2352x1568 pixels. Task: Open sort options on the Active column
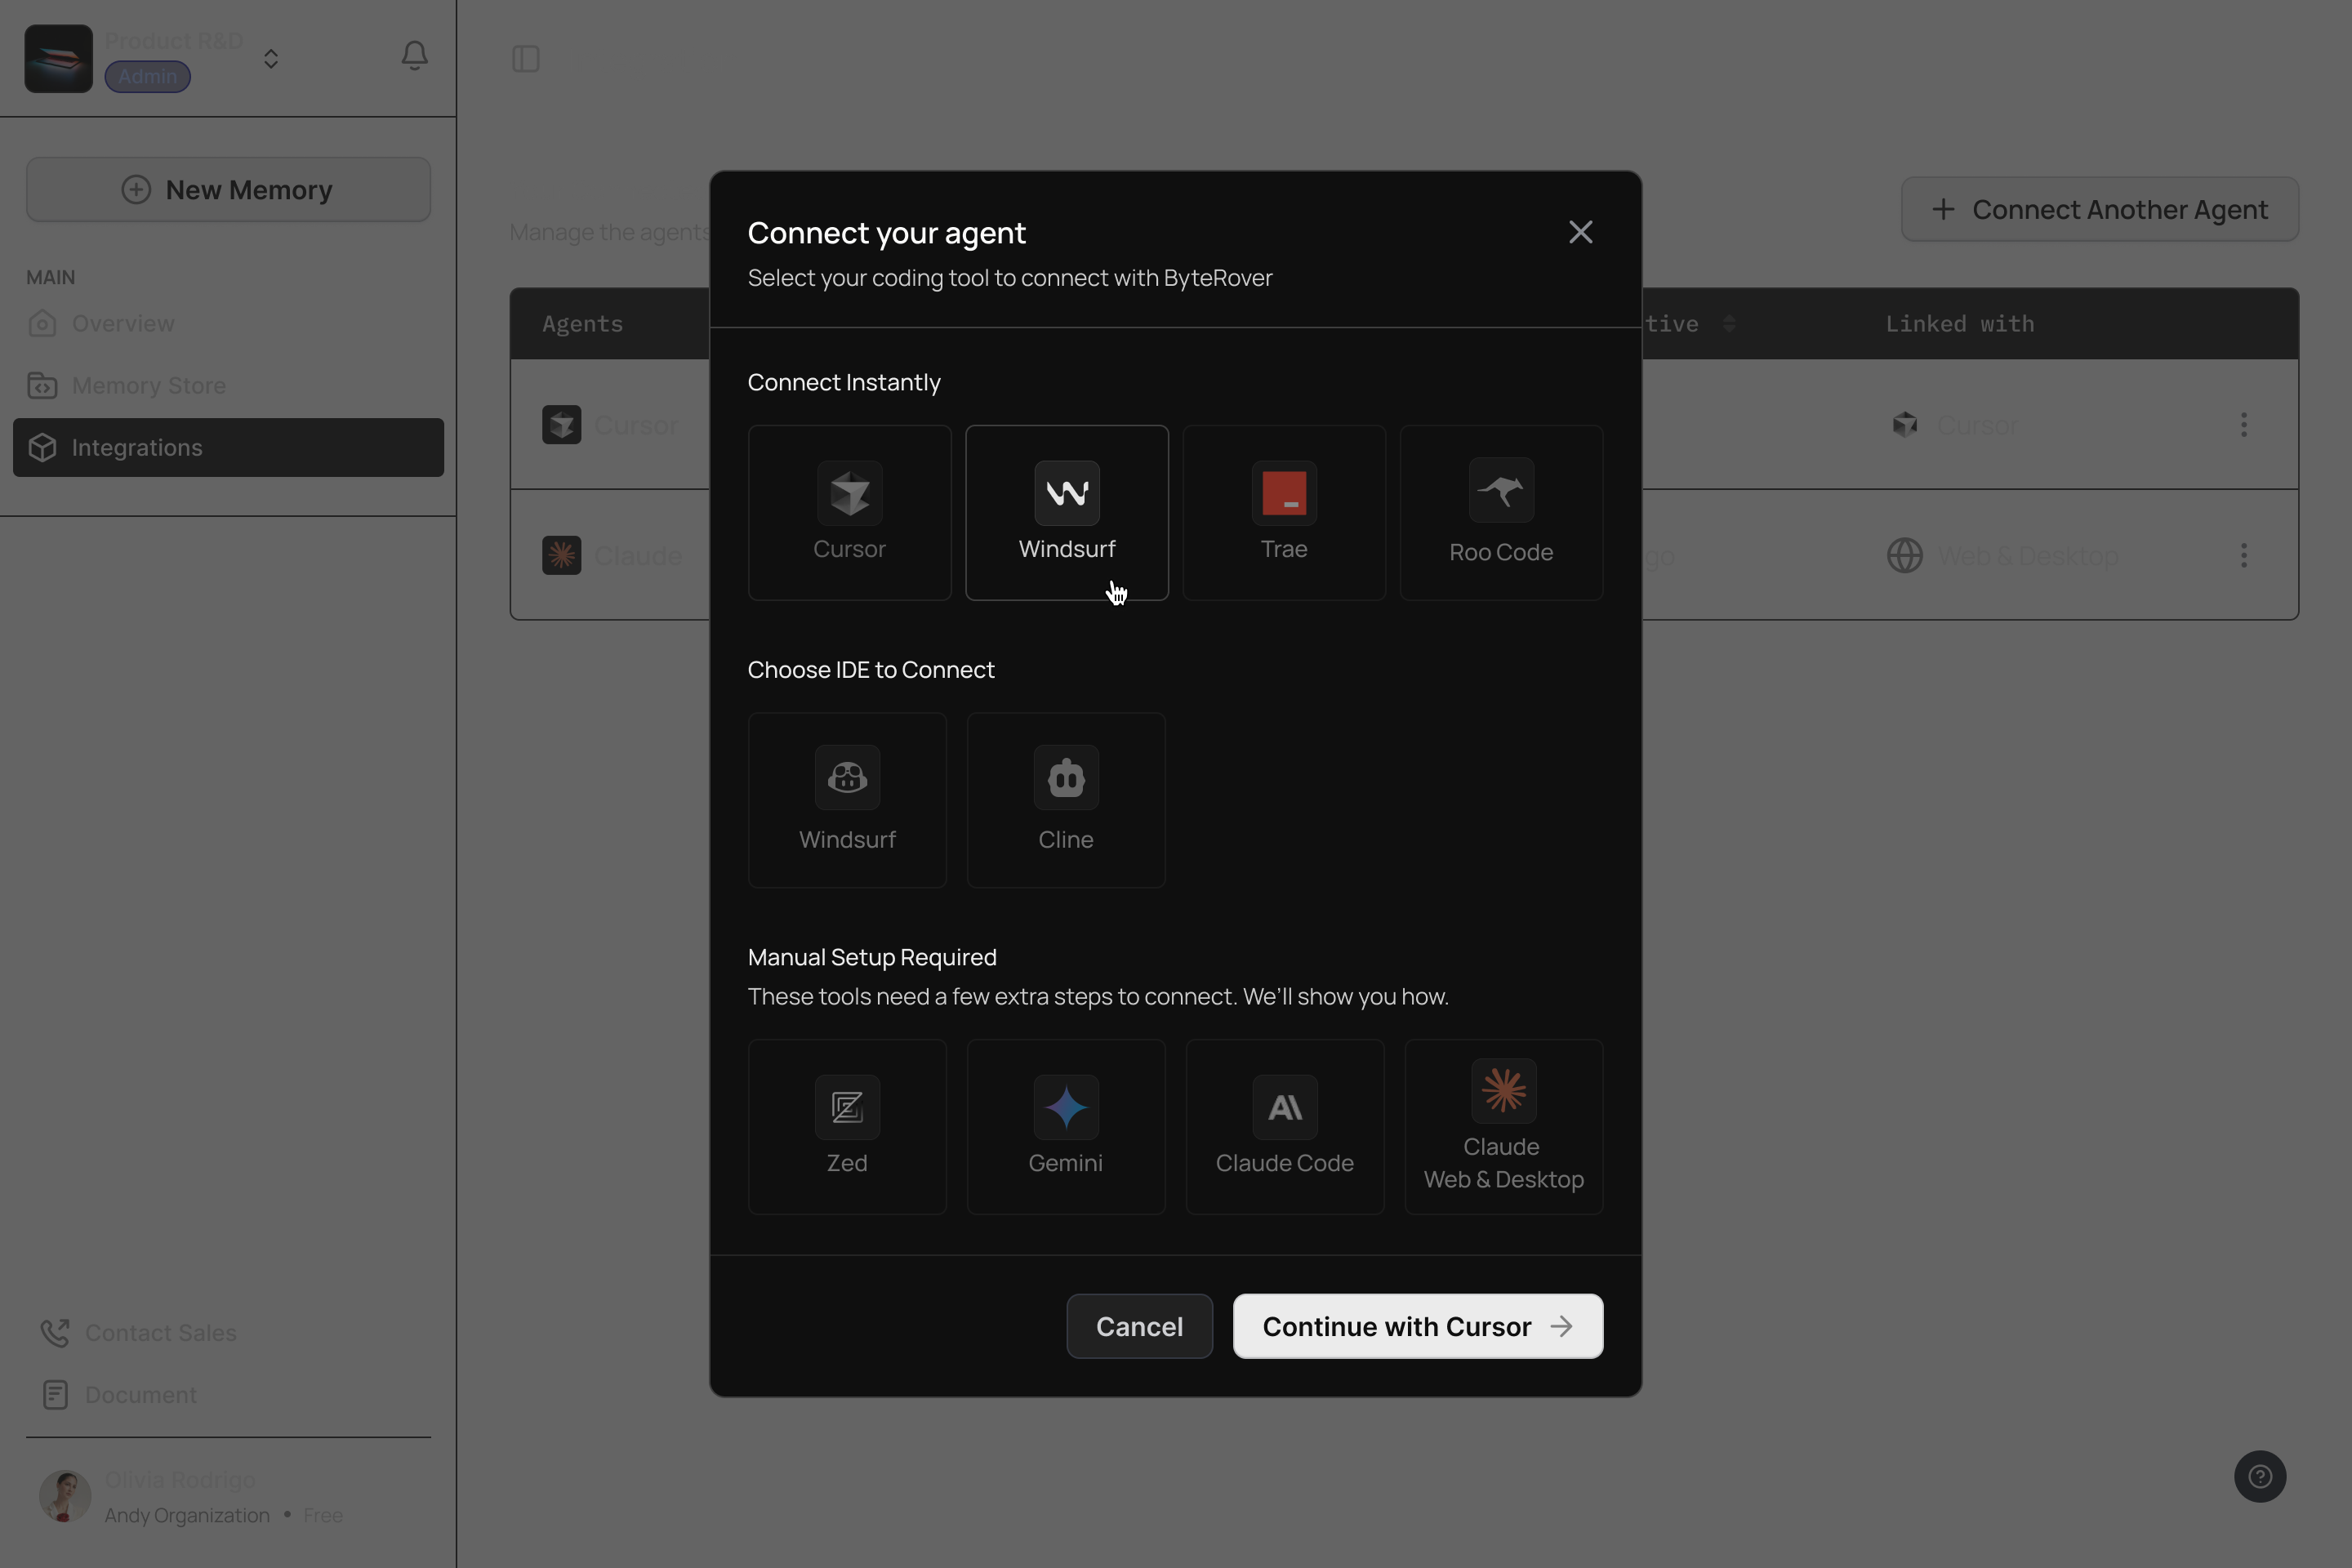(x=1731, y=323)
